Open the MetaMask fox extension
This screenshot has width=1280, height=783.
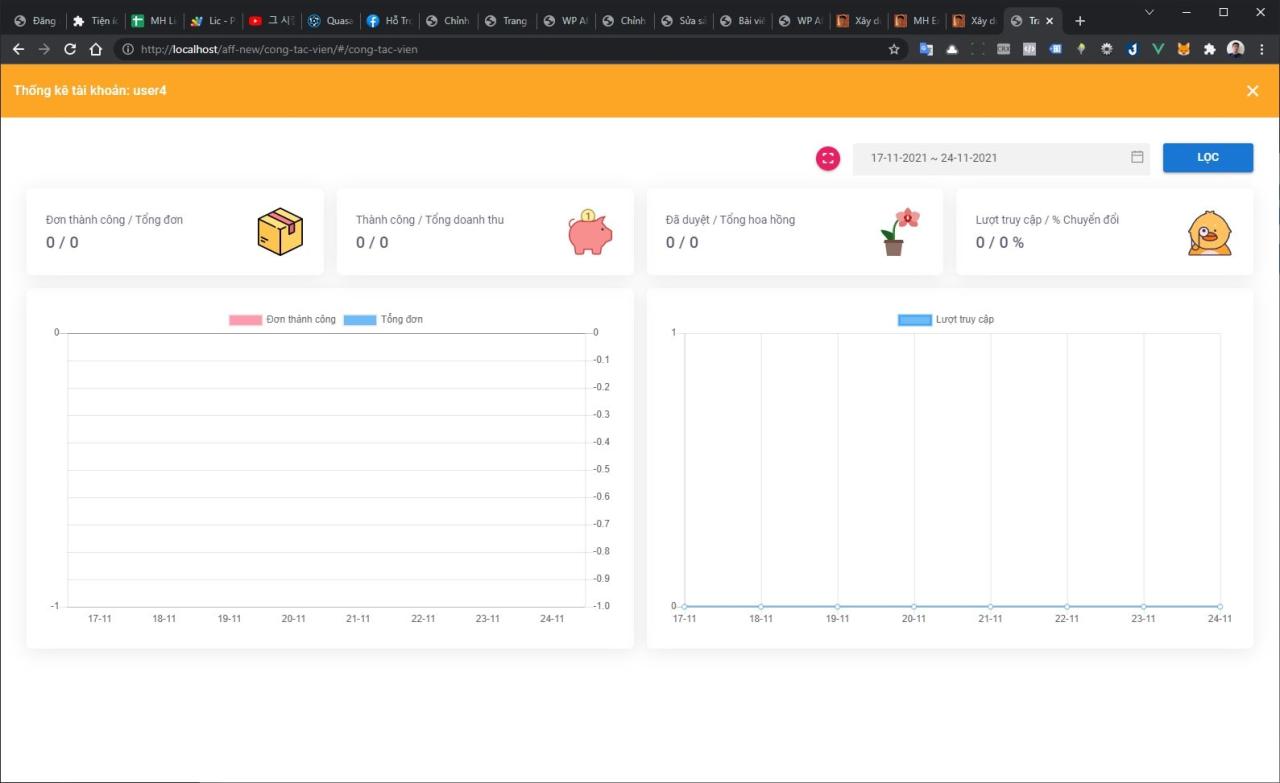point(1184,49)
